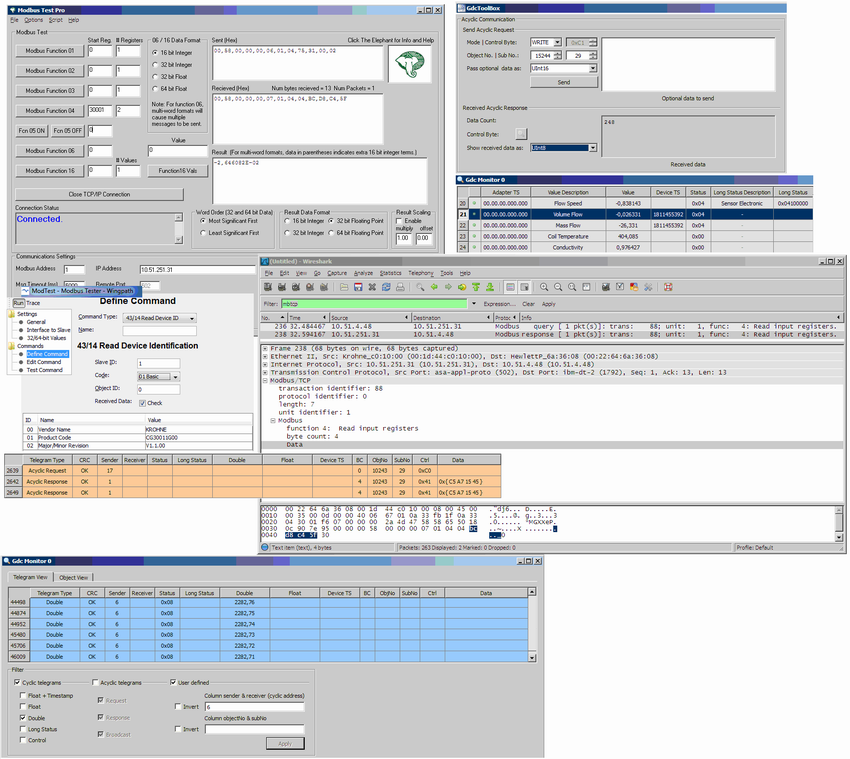This screenshot has width=850, height=759.
Task: Click the Wireshark go to first packet icon
Action: click(475, 287)
